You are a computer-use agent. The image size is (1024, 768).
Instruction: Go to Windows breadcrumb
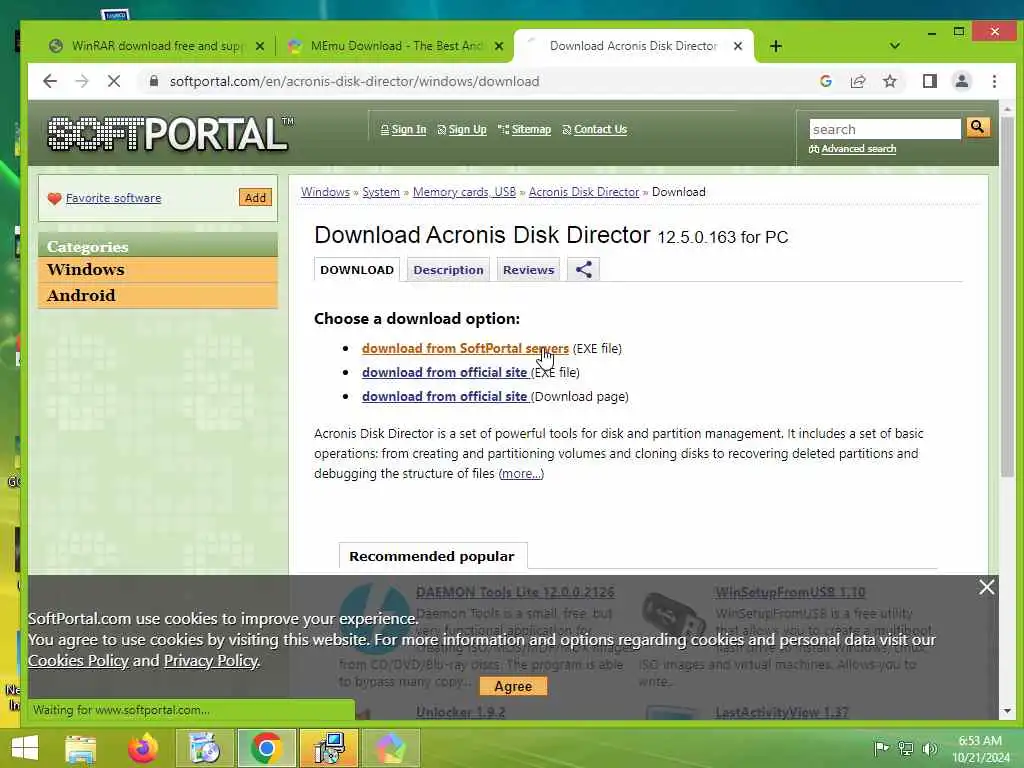tap(325, 192)
